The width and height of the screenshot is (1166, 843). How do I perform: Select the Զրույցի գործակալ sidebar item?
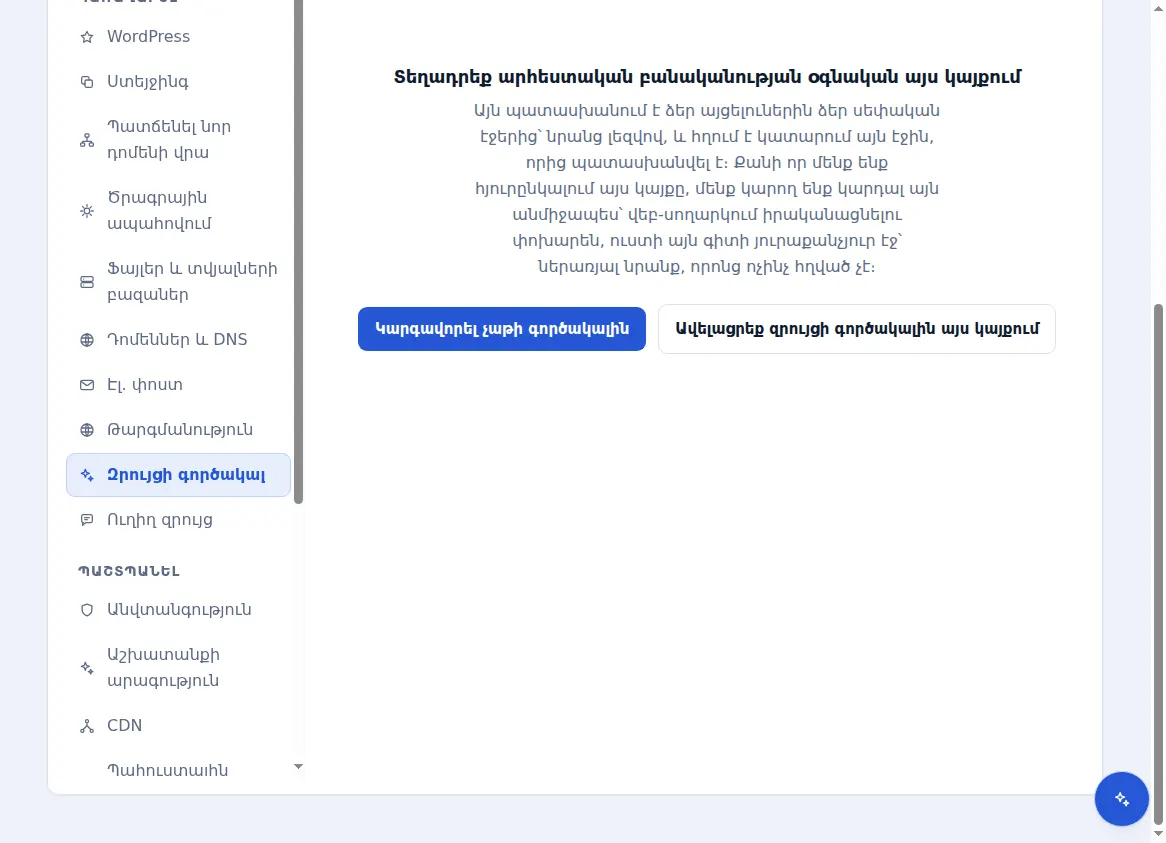tap(178, 475)
